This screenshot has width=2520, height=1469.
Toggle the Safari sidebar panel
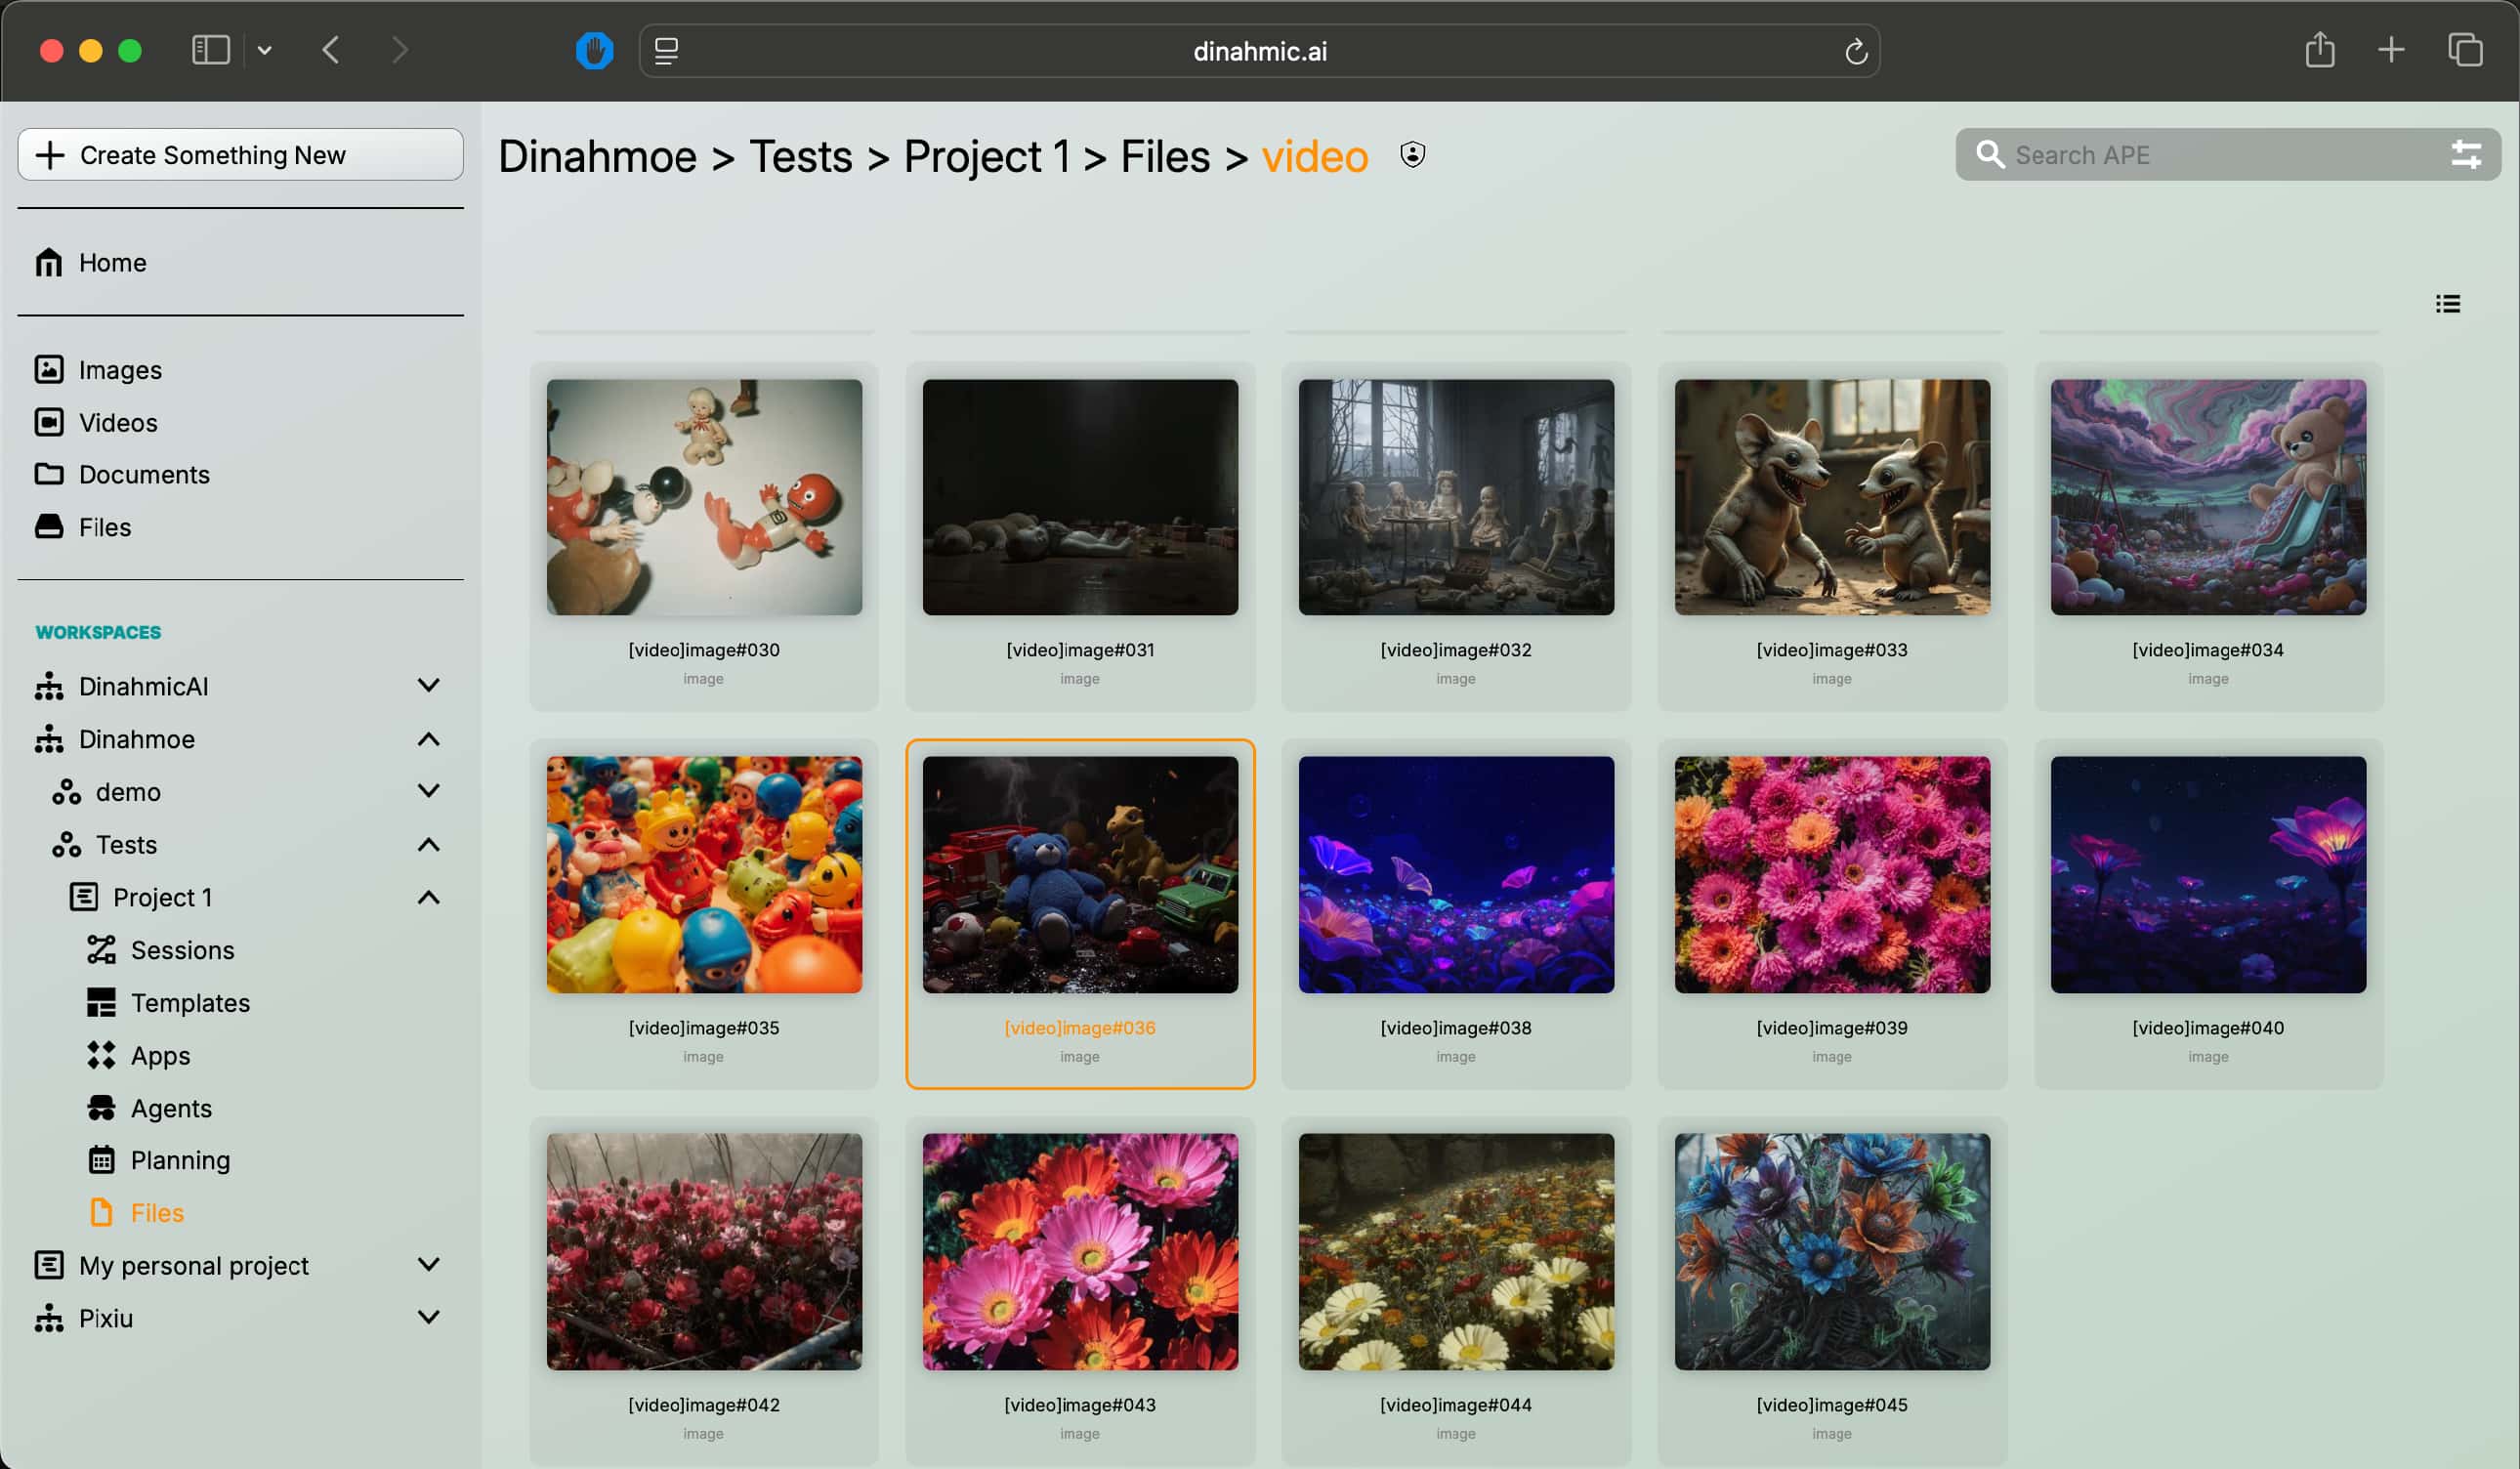click(x=210, y=50)
